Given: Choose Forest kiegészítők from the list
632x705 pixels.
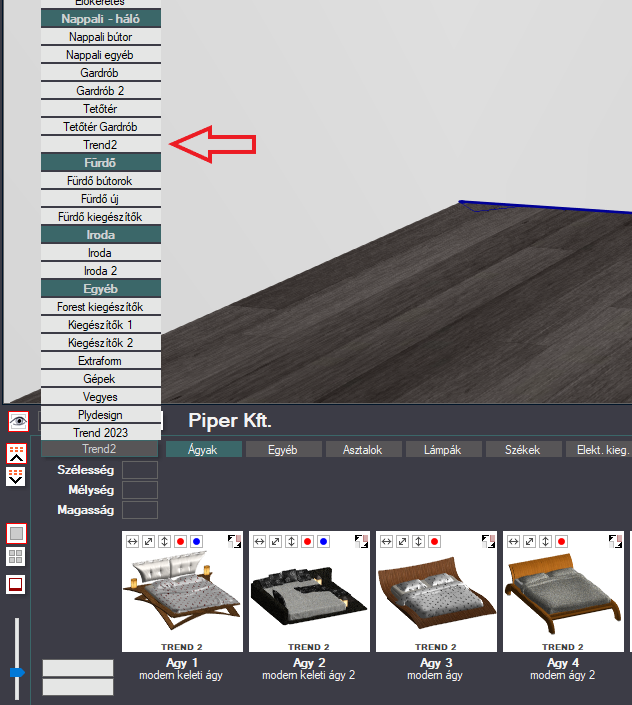Looking at the screenshot, I should pos(101,307).
